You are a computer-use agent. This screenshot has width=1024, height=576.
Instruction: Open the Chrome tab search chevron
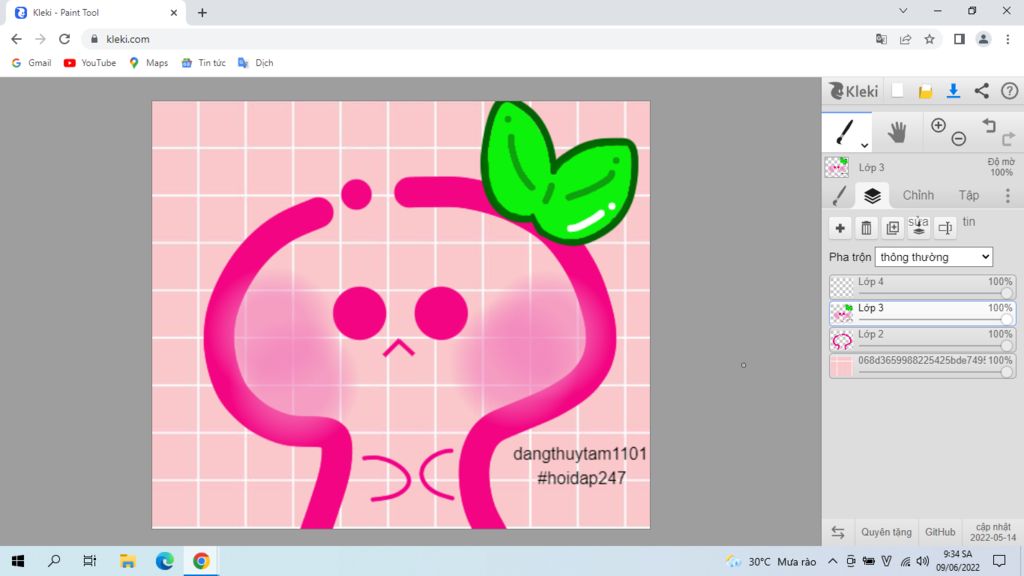(903, 10)
